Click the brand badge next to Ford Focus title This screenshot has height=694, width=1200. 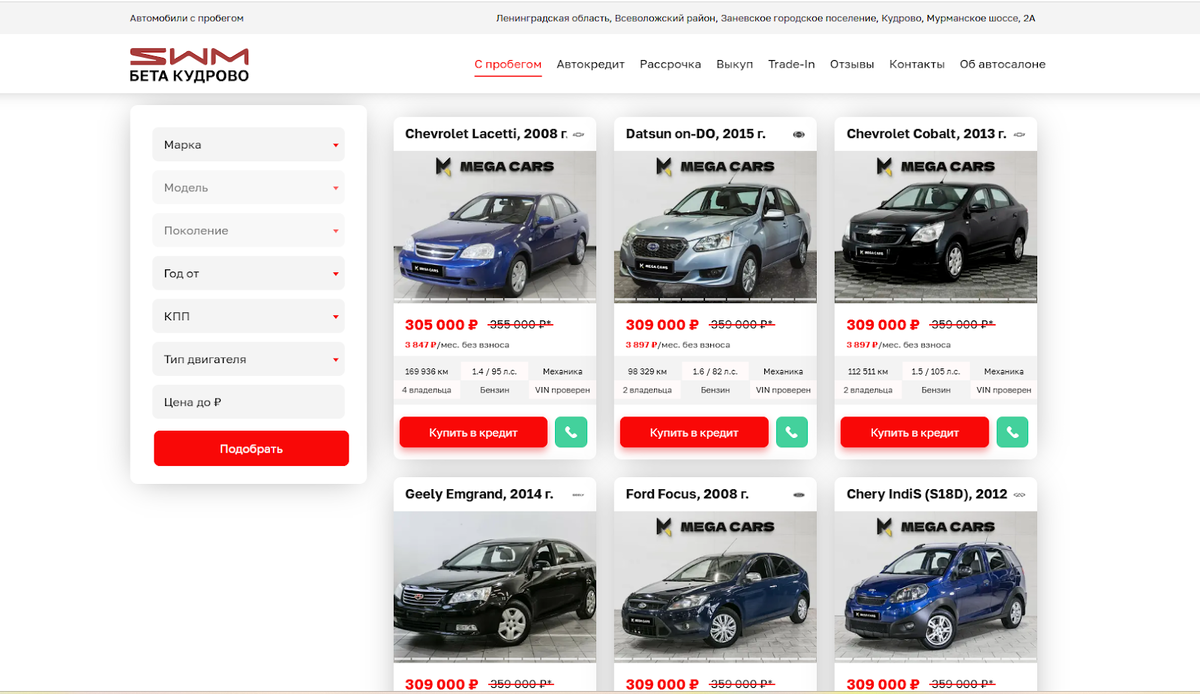coord(799,494)
